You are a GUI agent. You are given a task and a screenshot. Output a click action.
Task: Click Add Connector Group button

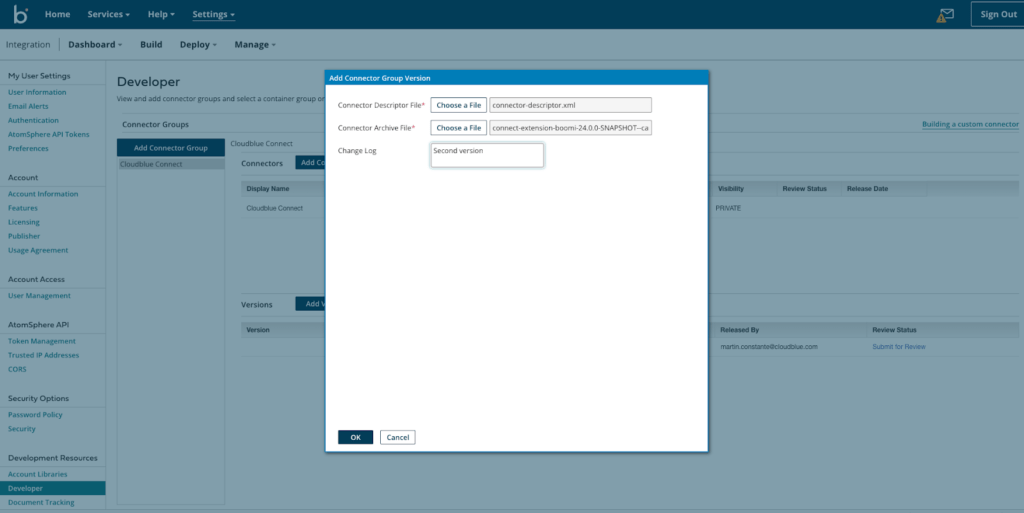click(x=170, y=148)
